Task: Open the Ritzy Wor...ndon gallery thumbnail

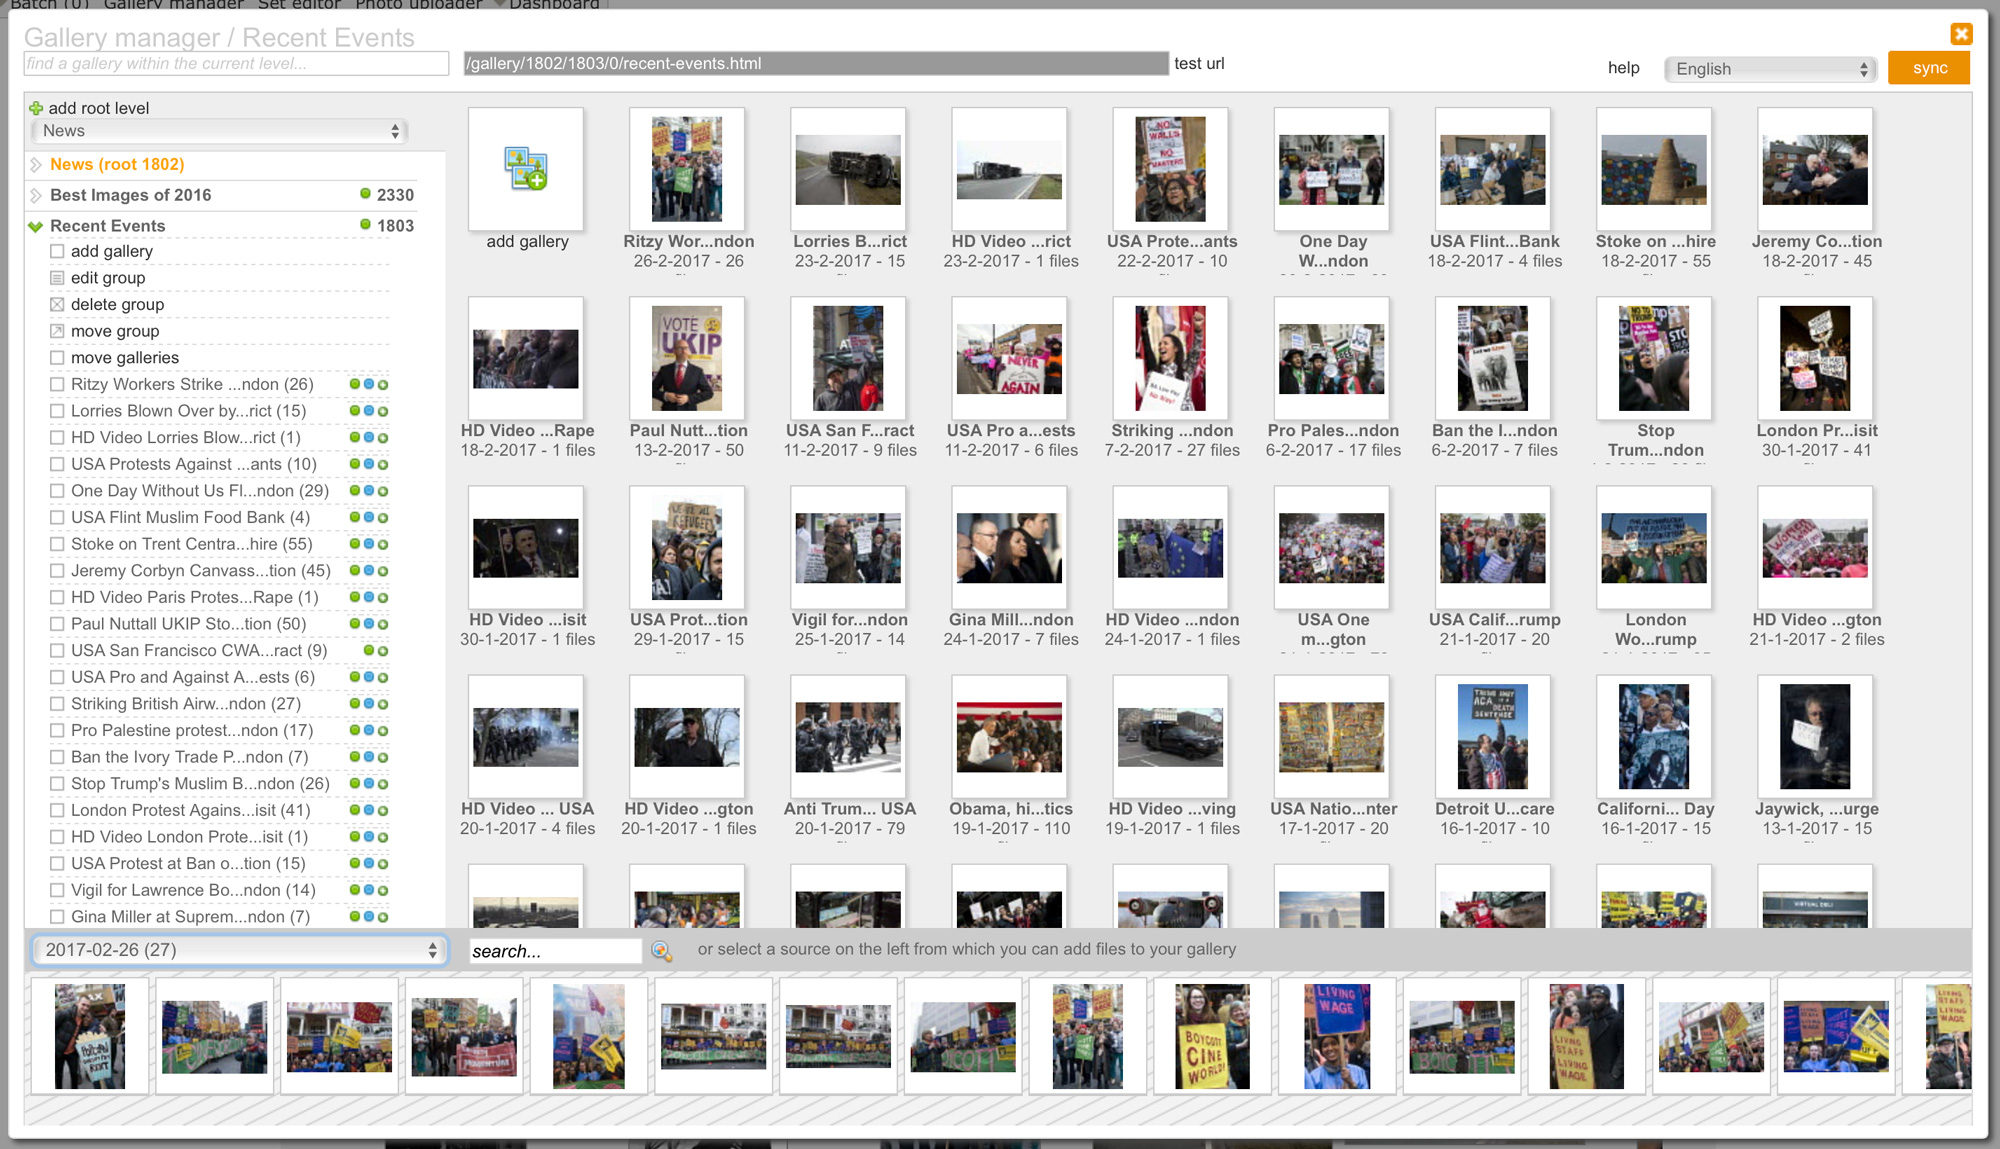Action: pos(687,169)
